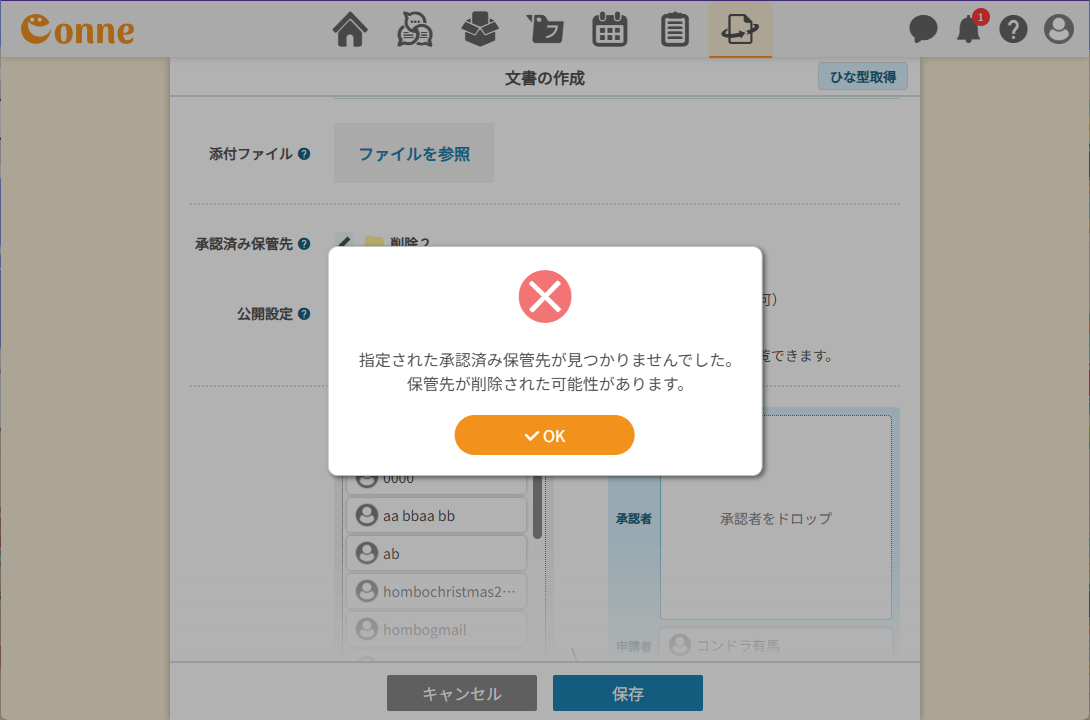Click the ひな型取得 button
The height and width of the screenshot is (720, 1090).
[862, 76]
